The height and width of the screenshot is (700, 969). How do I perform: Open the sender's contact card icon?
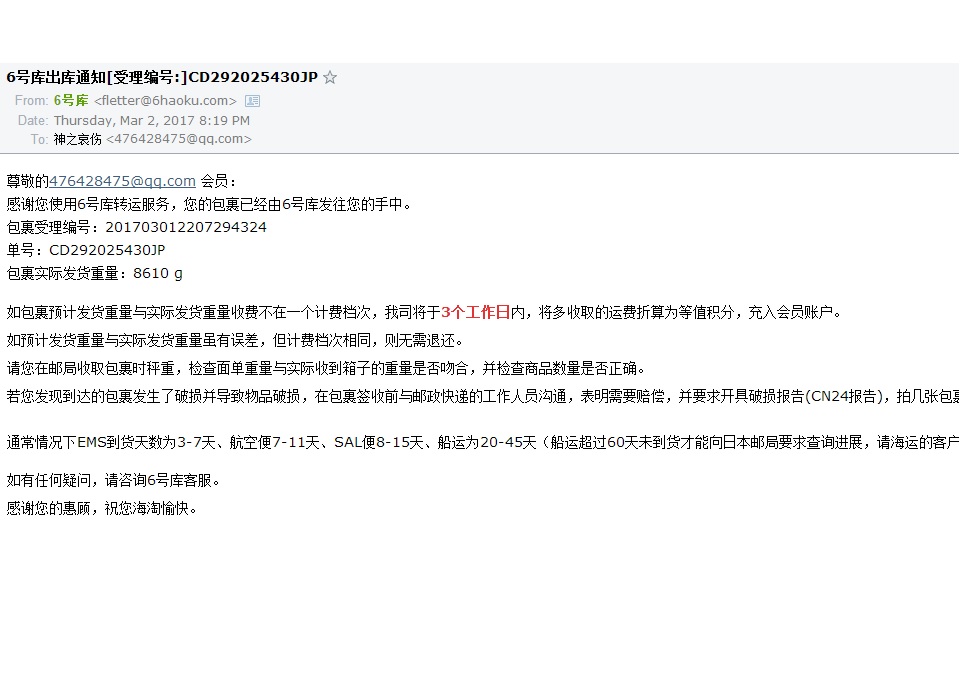tap(252, 101)
